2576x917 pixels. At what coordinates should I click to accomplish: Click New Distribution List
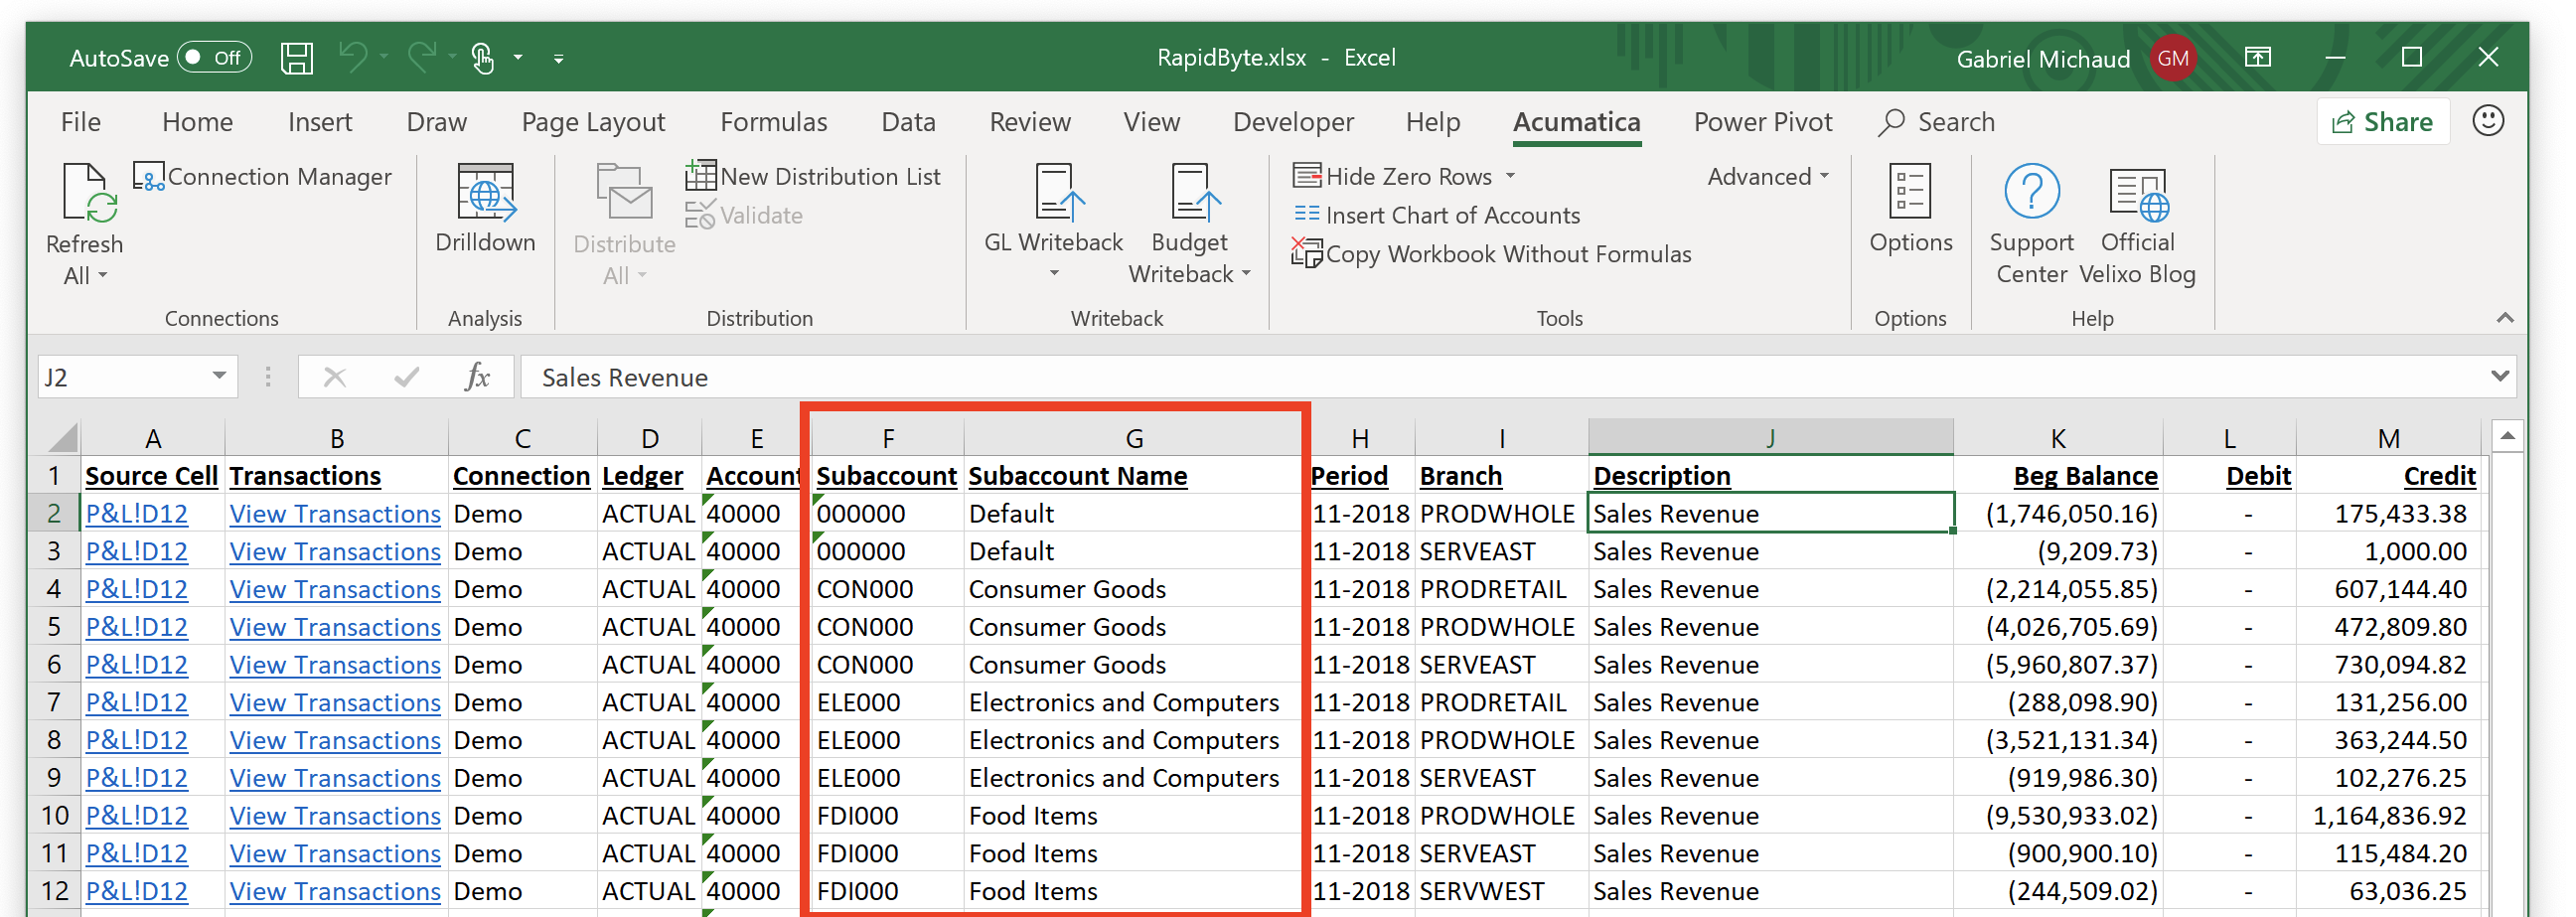pyautogui.click(x=813, y=176)
